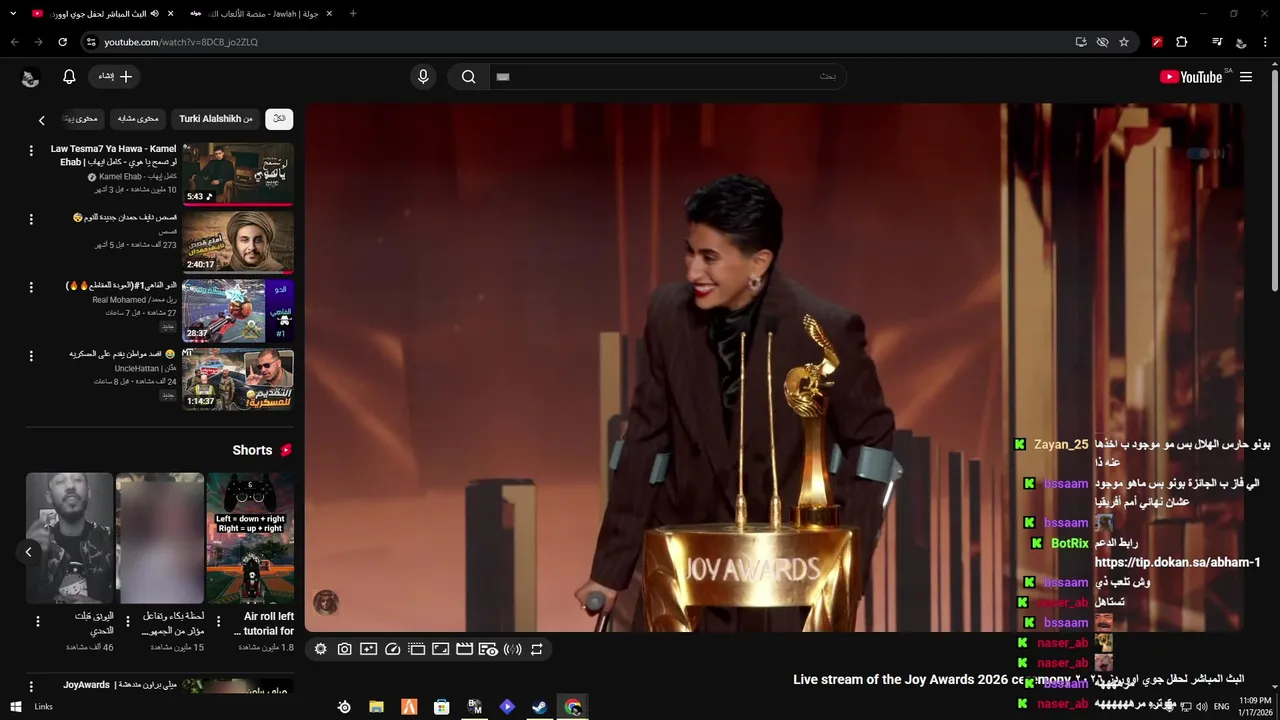Install app icon in address bar

pyautogui.click(x=1081, y=42)
